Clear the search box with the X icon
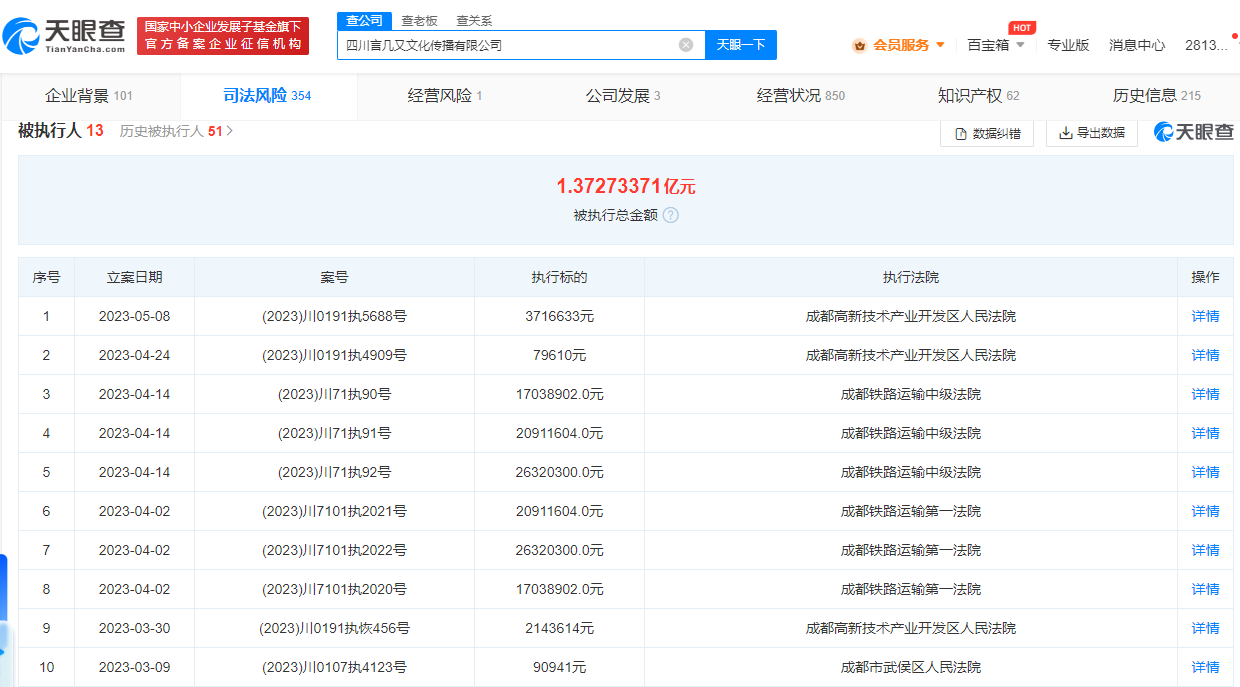 point(686,45)
